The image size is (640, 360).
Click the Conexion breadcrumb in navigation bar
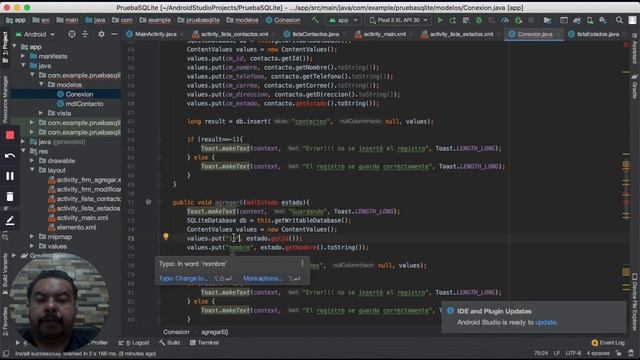click(283, 20)
